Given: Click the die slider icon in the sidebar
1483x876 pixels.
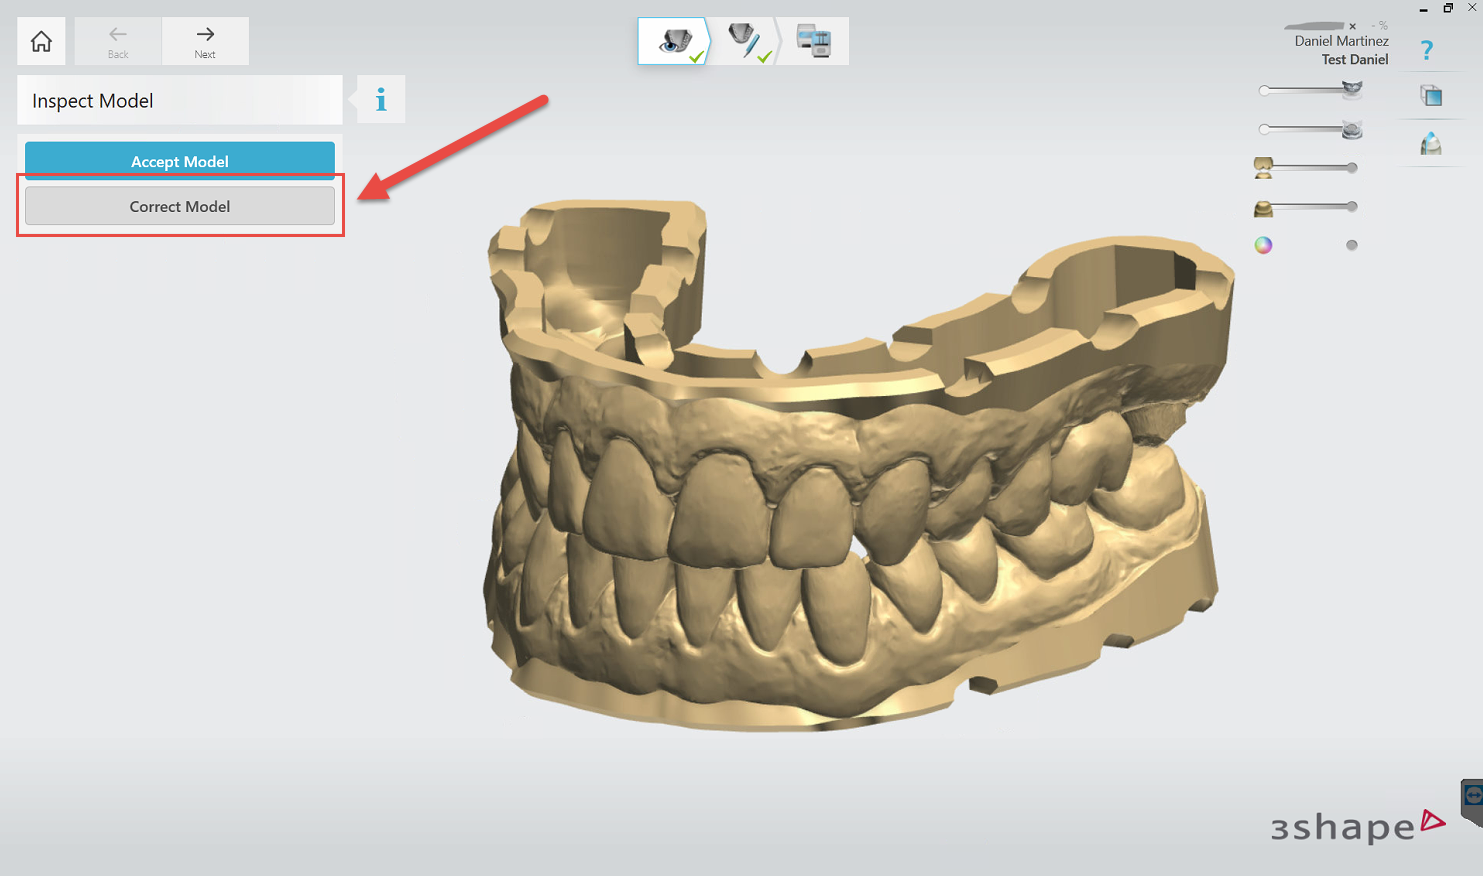Looking at the screenshot, I should pos(1263,168).
